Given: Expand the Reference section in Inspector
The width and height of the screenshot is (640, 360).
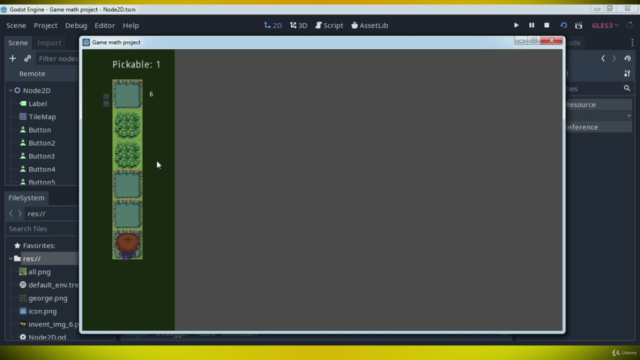Looking at the screenshot, I should coord(598,127).
